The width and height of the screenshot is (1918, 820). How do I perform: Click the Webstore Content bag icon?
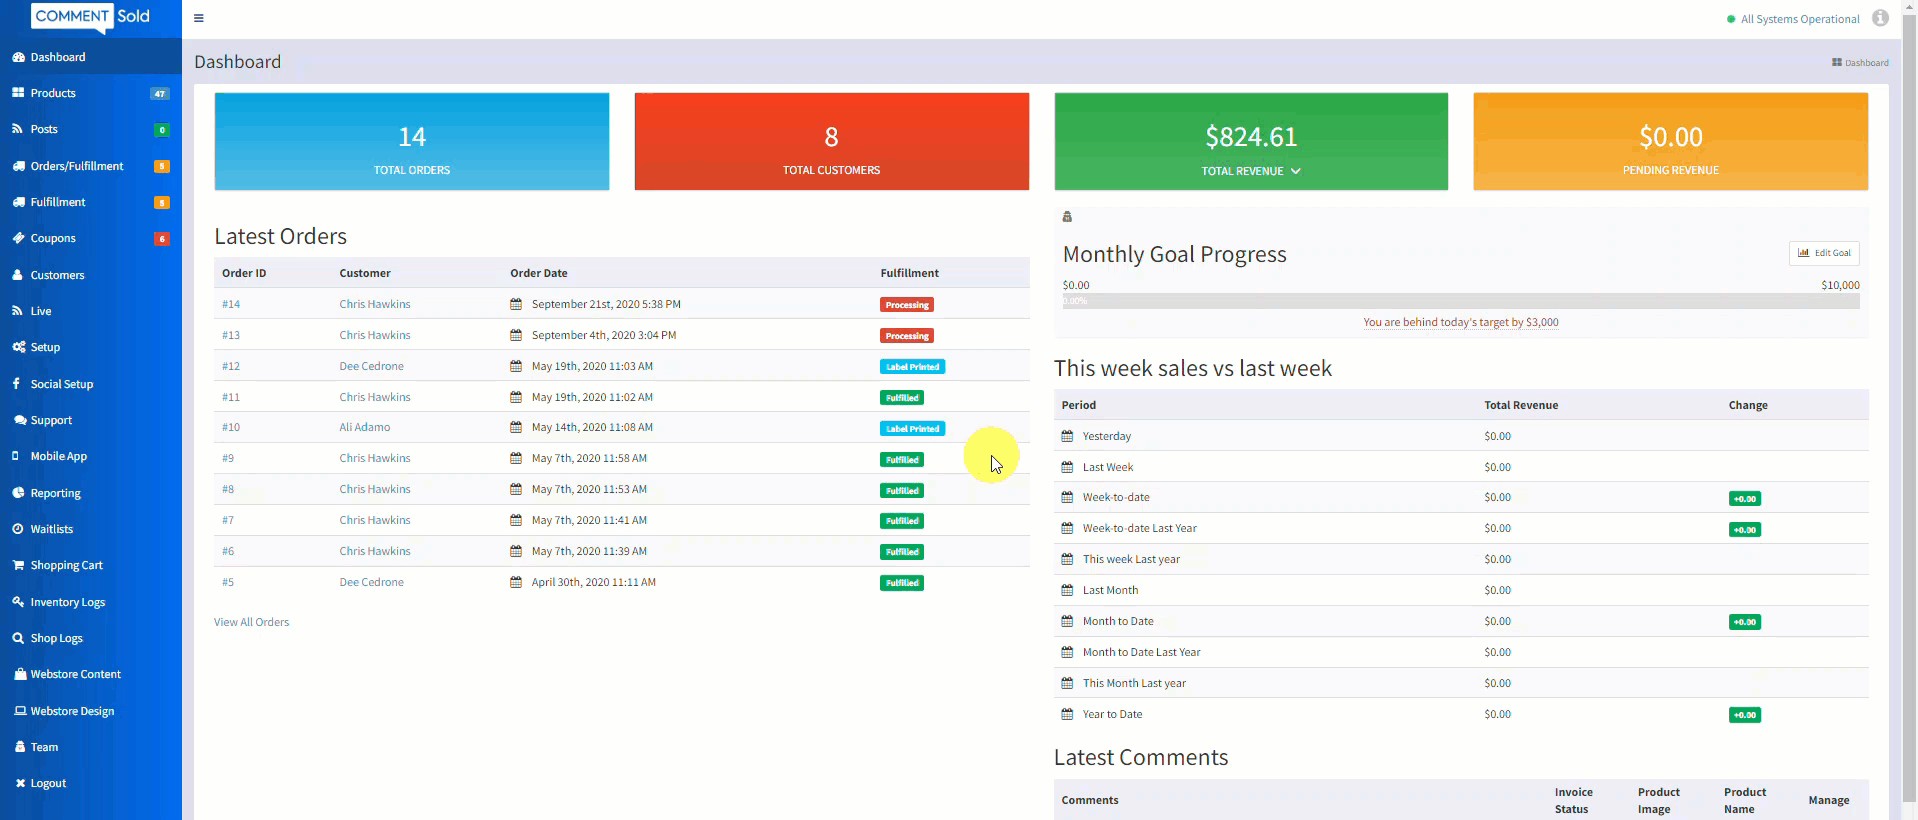(x=19, y=674)
